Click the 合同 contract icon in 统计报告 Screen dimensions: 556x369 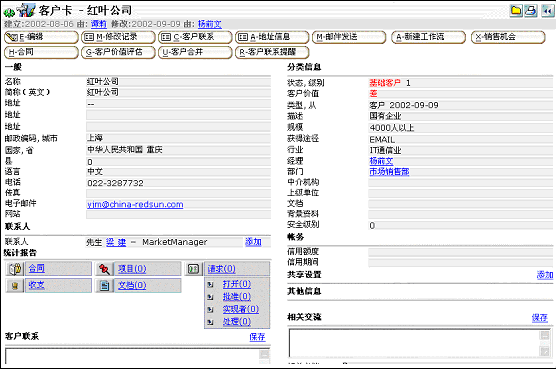(15, 269)
